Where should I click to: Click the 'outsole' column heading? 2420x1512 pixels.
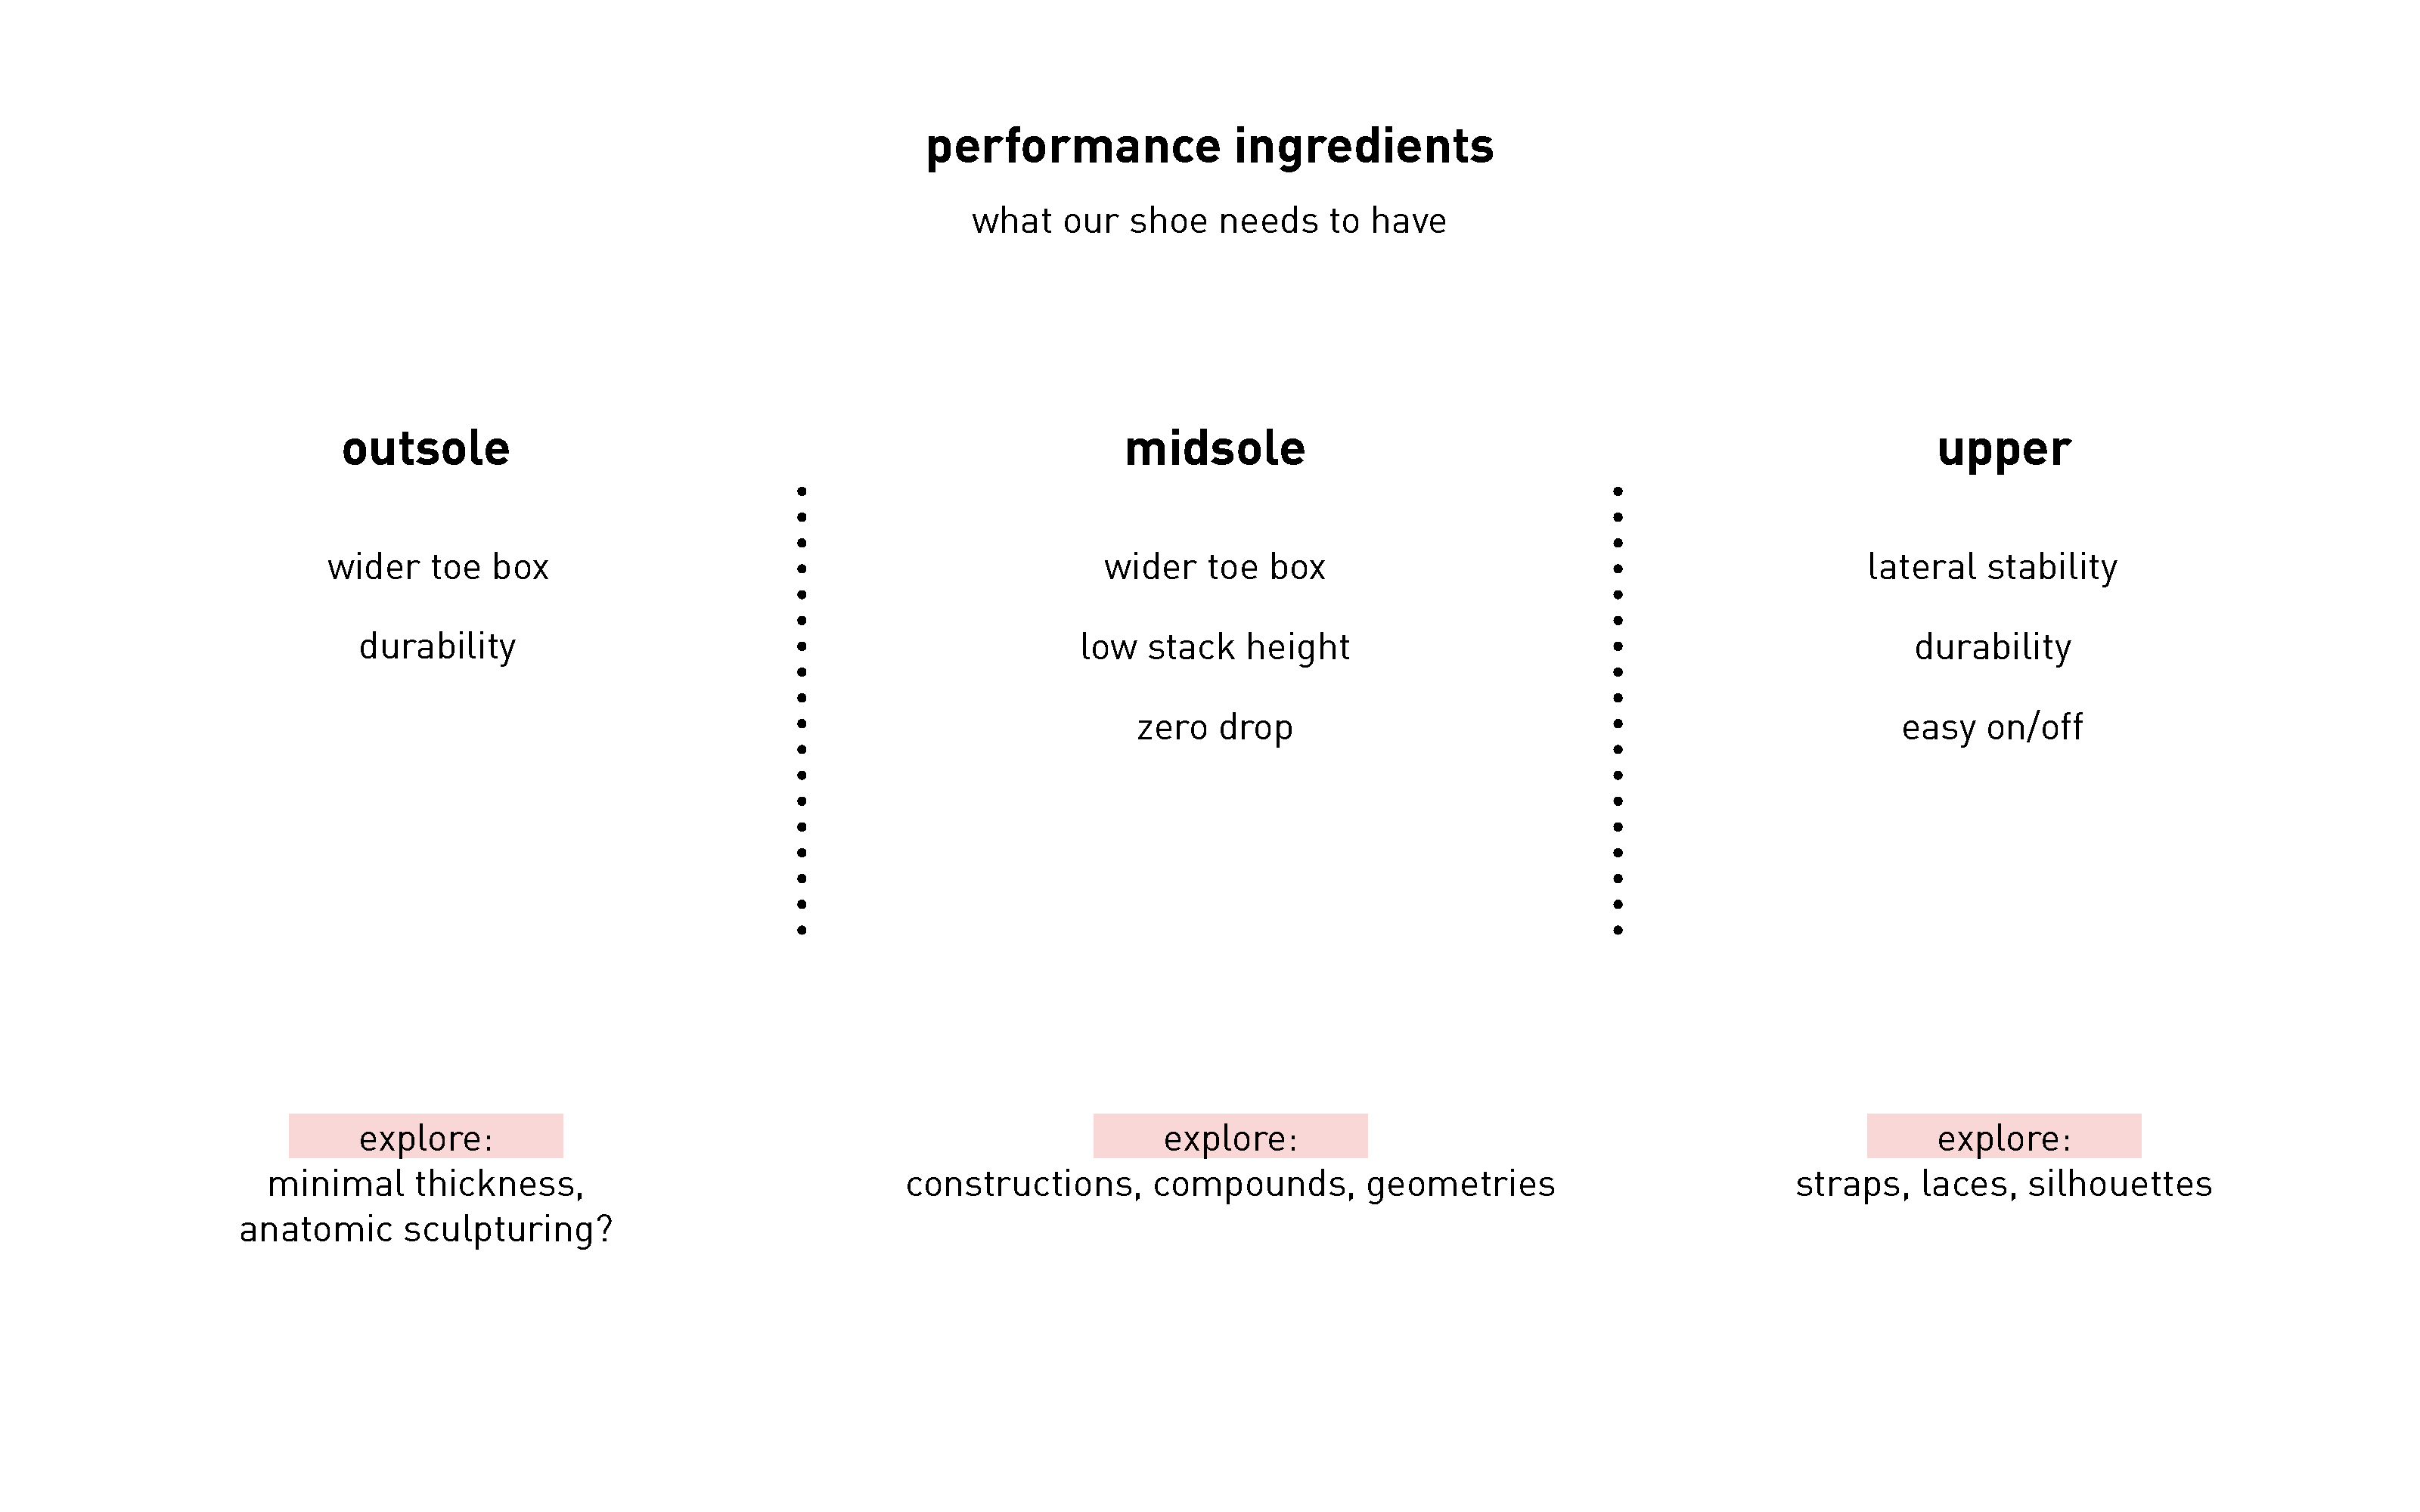click(426, 448)
